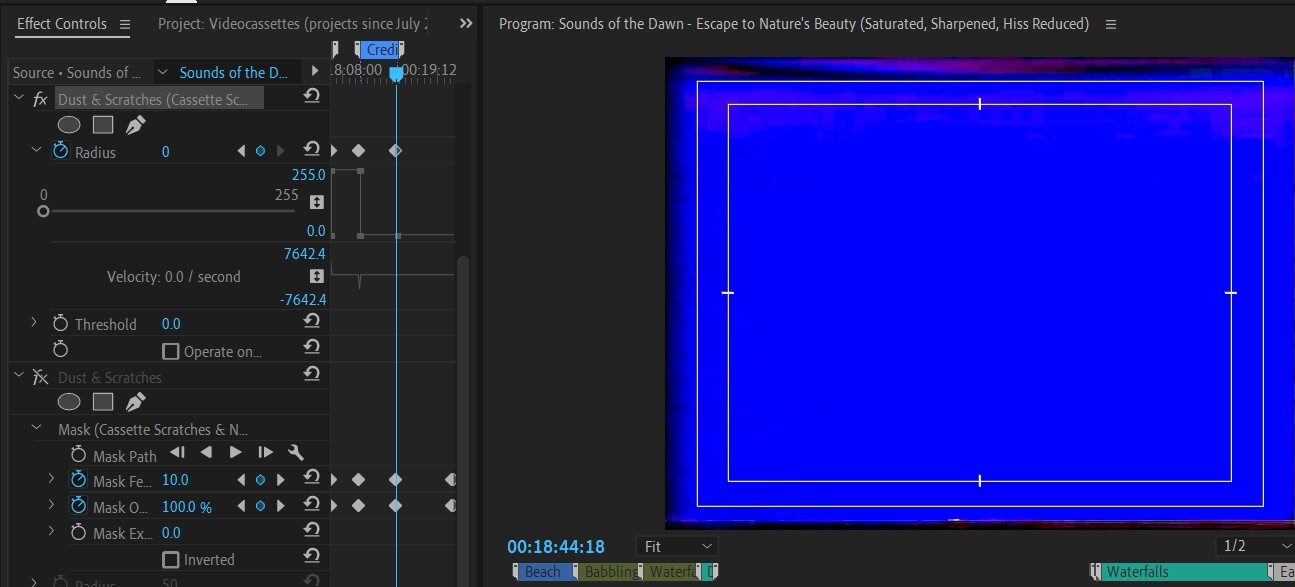Select pen mask tool under disabled Dust & Scratches
Viewport: 1295px width, 587px height.
(x=135, y=402)
